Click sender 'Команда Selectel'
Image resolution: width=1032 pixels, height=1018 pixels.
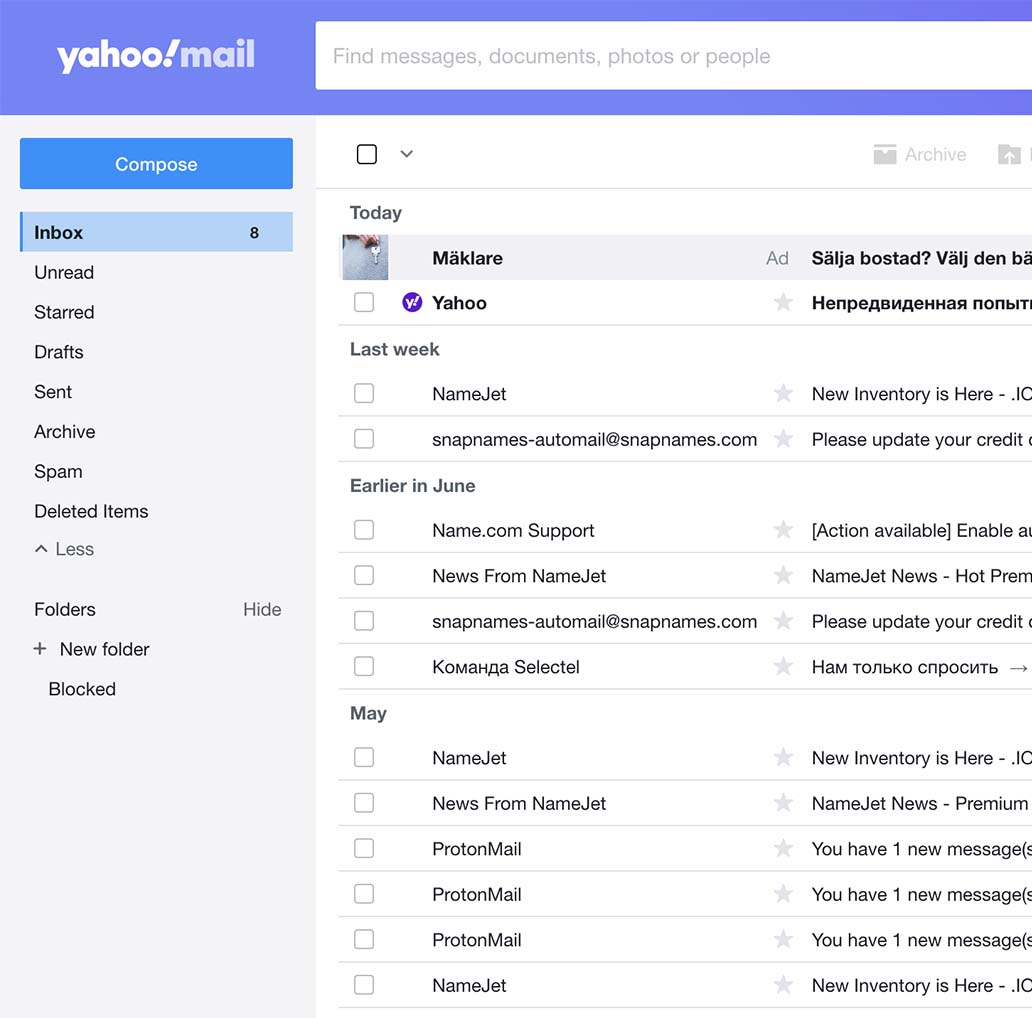(x=505, y=667)
